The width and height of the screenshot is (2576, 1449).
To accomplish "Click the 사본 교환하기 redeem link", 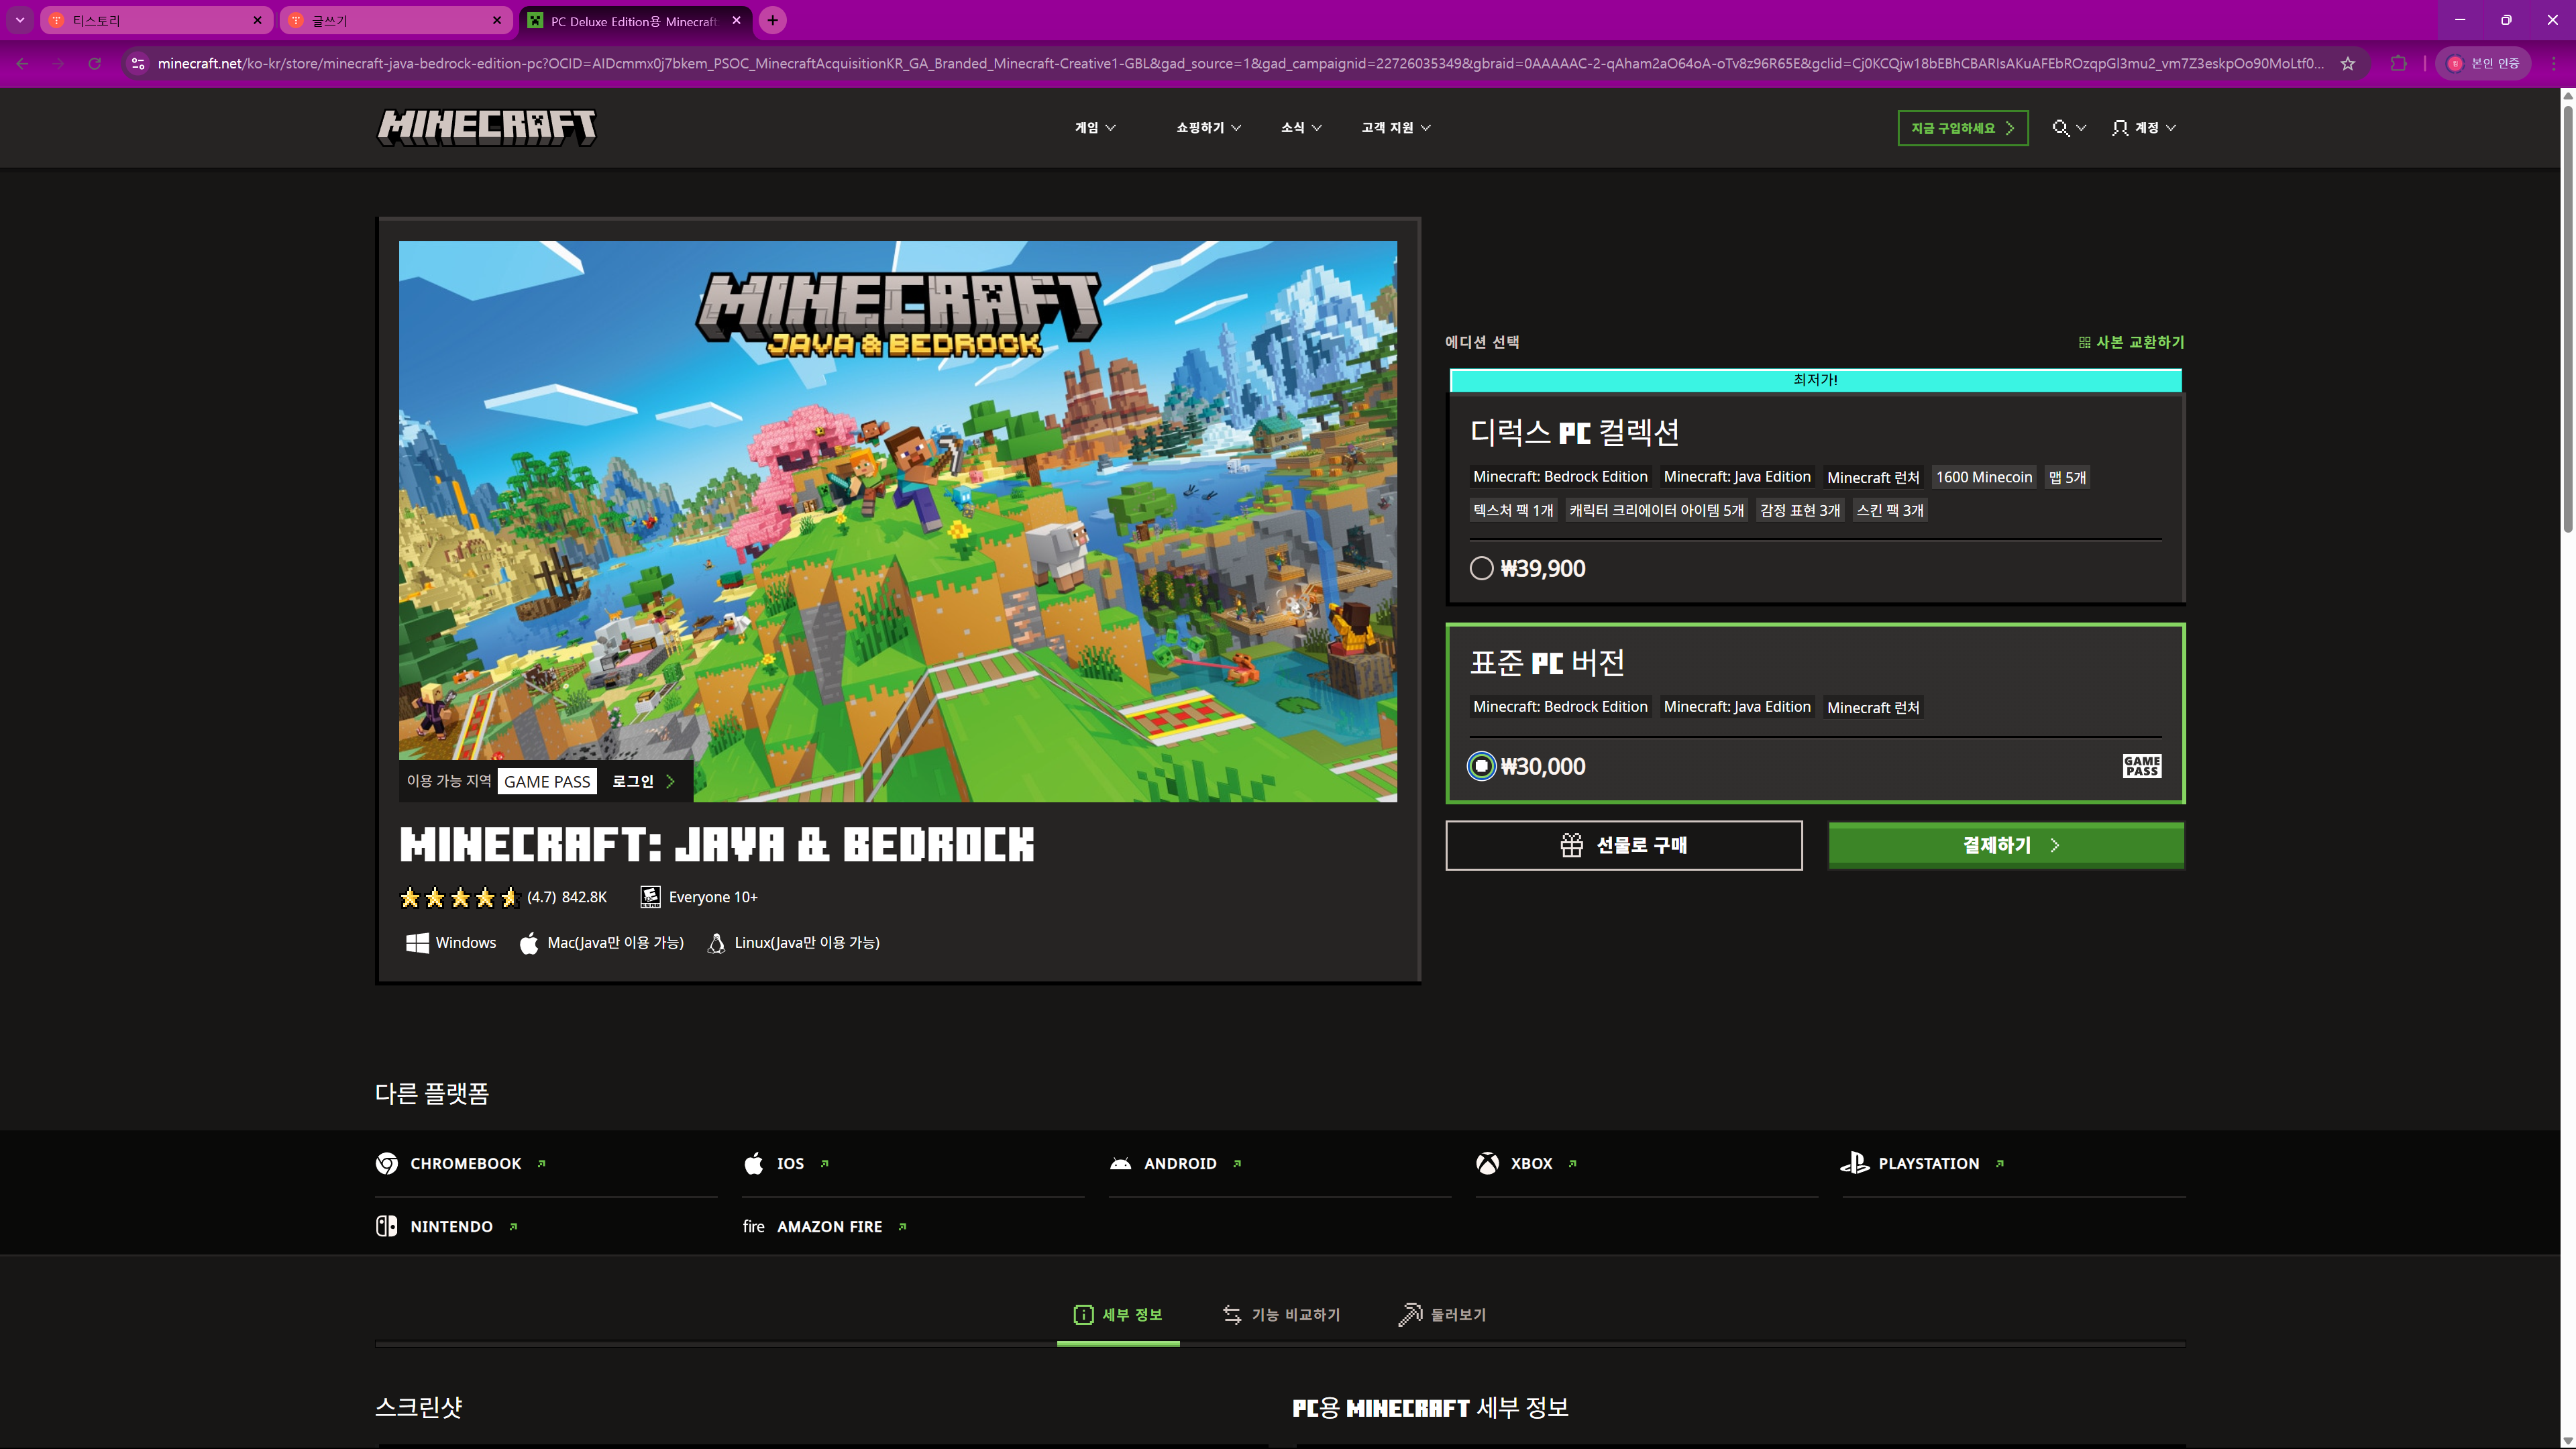I will tap(2131, 342).
